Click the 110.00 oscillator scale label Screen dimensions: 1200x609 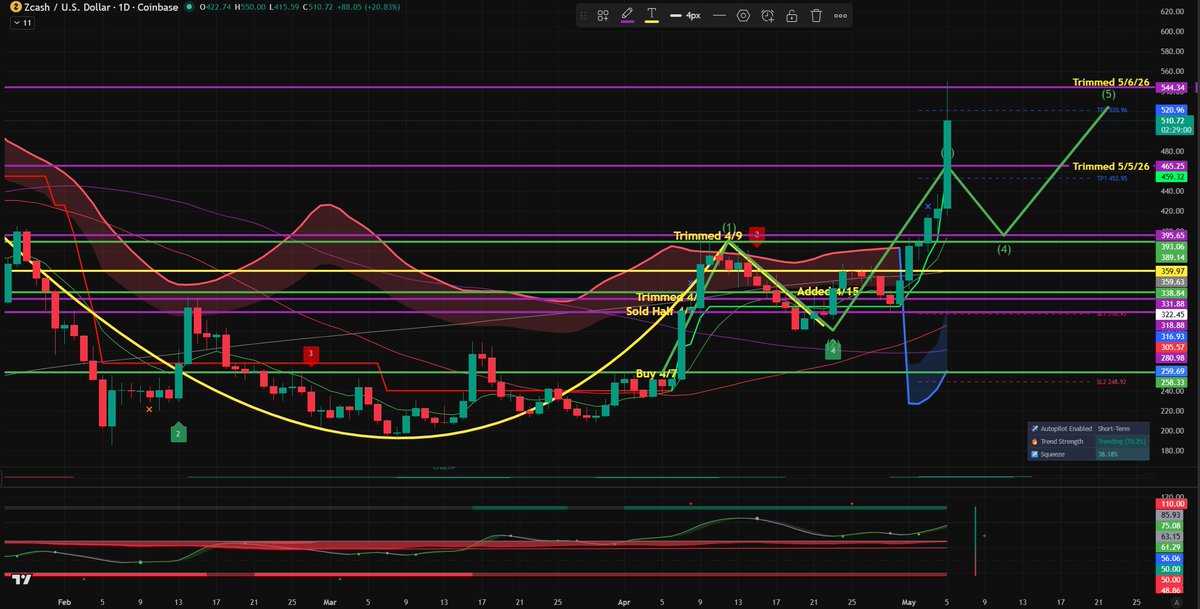click(1173, 504)
